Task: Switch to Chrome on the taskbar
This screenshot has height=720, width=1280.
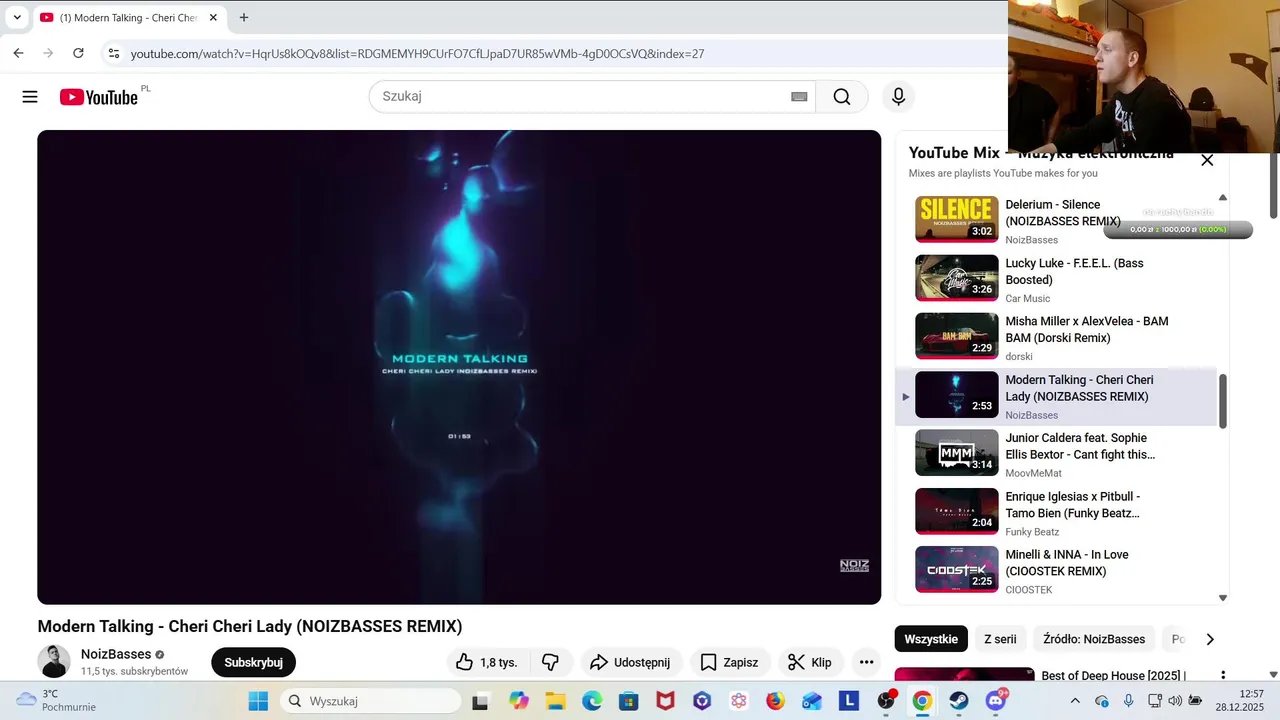Action: (x=922, y=701)
